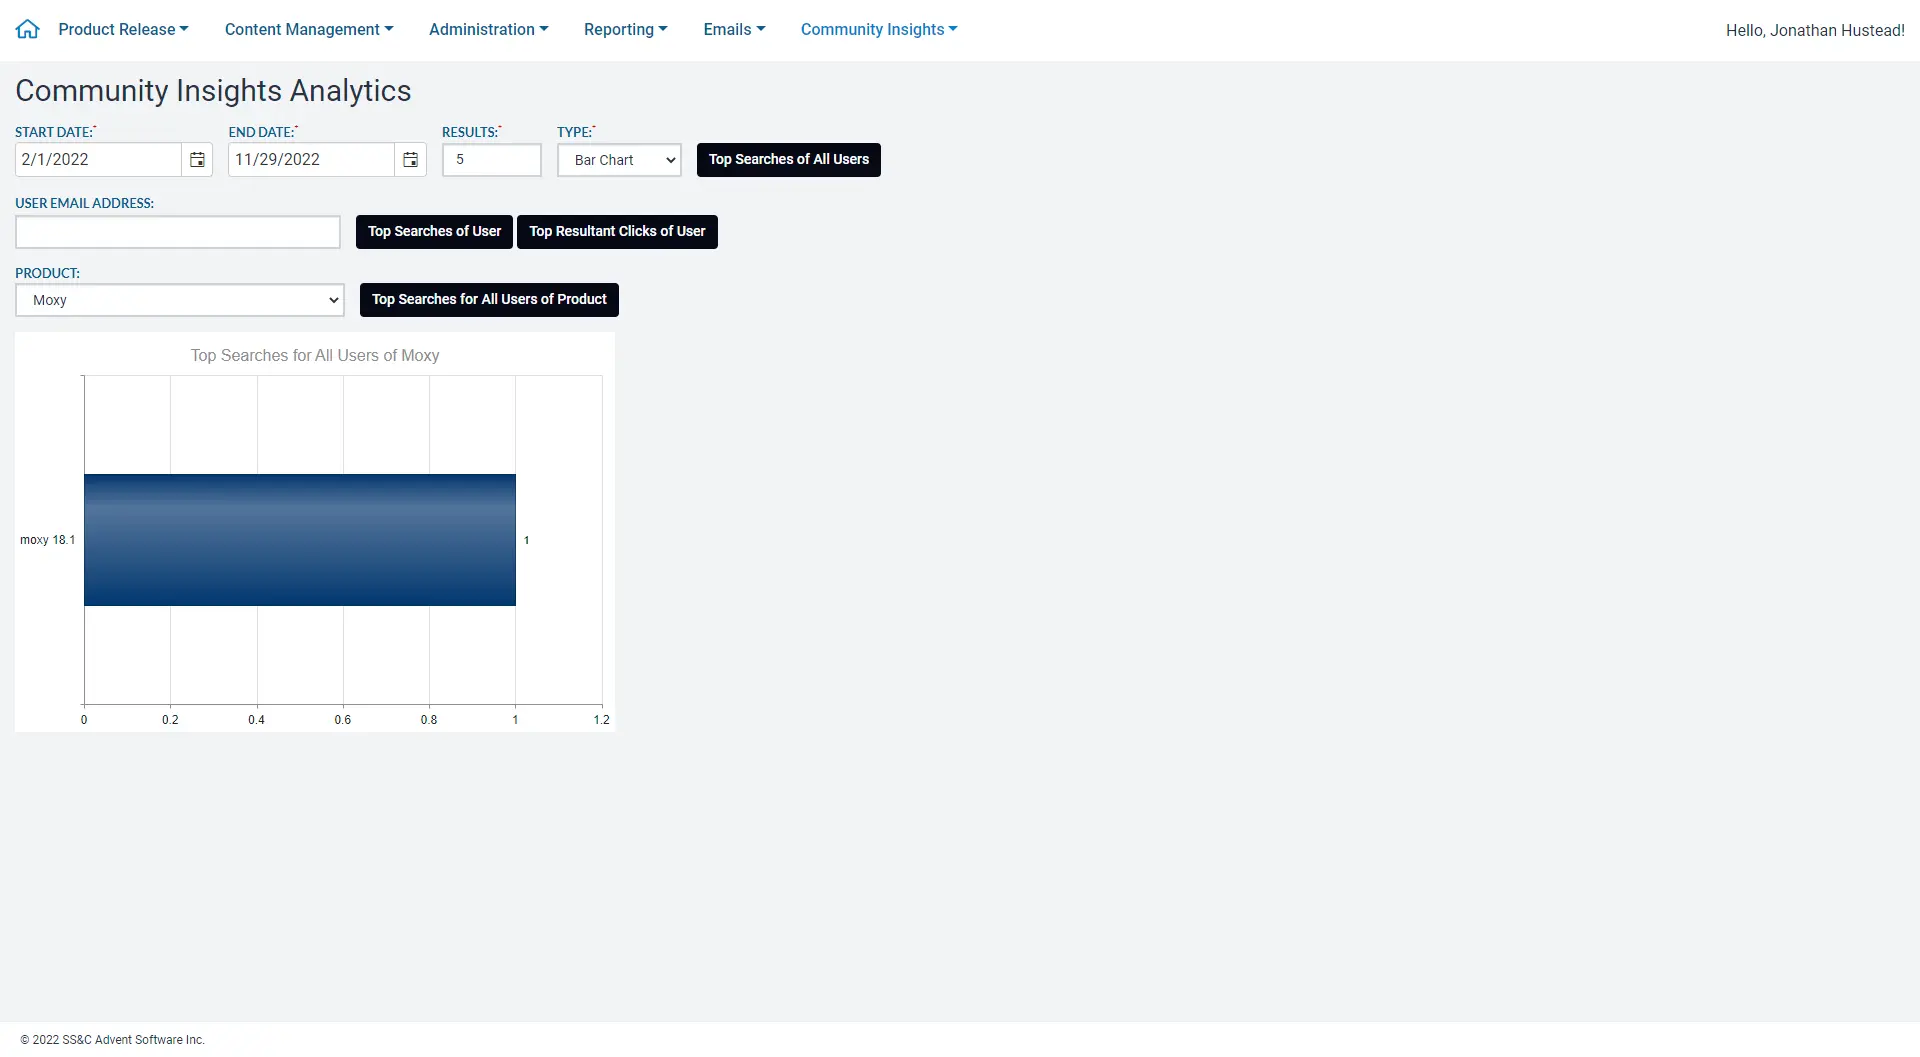
Task: Click the Start Date text field
Action: pyautogui.click(x=98, y=160)
